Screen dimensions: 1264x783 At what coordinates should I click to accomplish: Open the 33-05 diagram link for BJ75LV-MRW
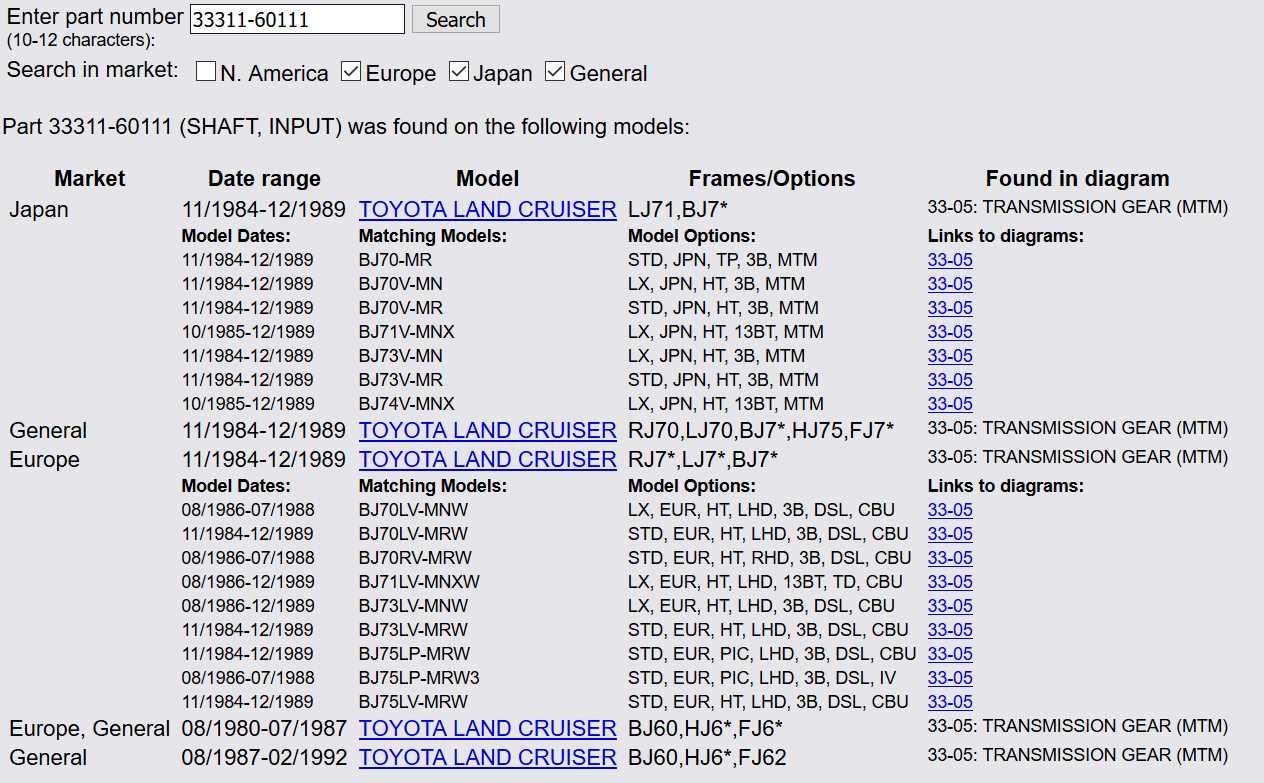tap(950, 702)
